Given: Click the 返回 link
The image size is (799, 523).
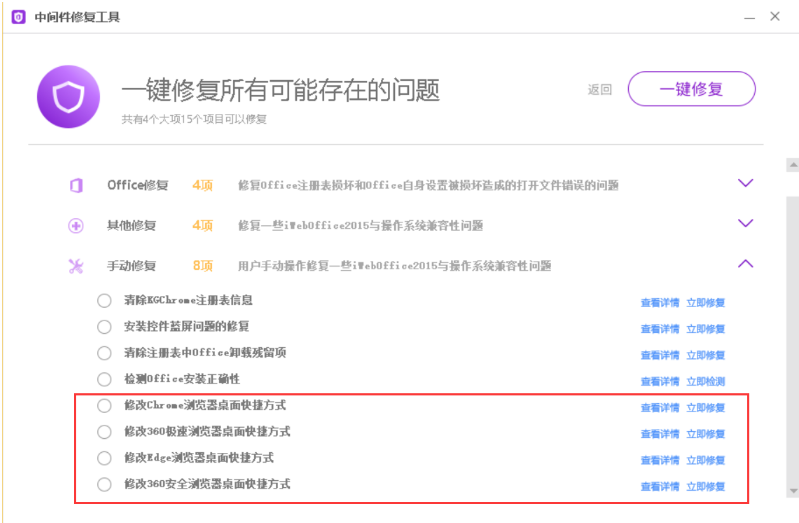Looking at the screenshot, I should (600, 90).
